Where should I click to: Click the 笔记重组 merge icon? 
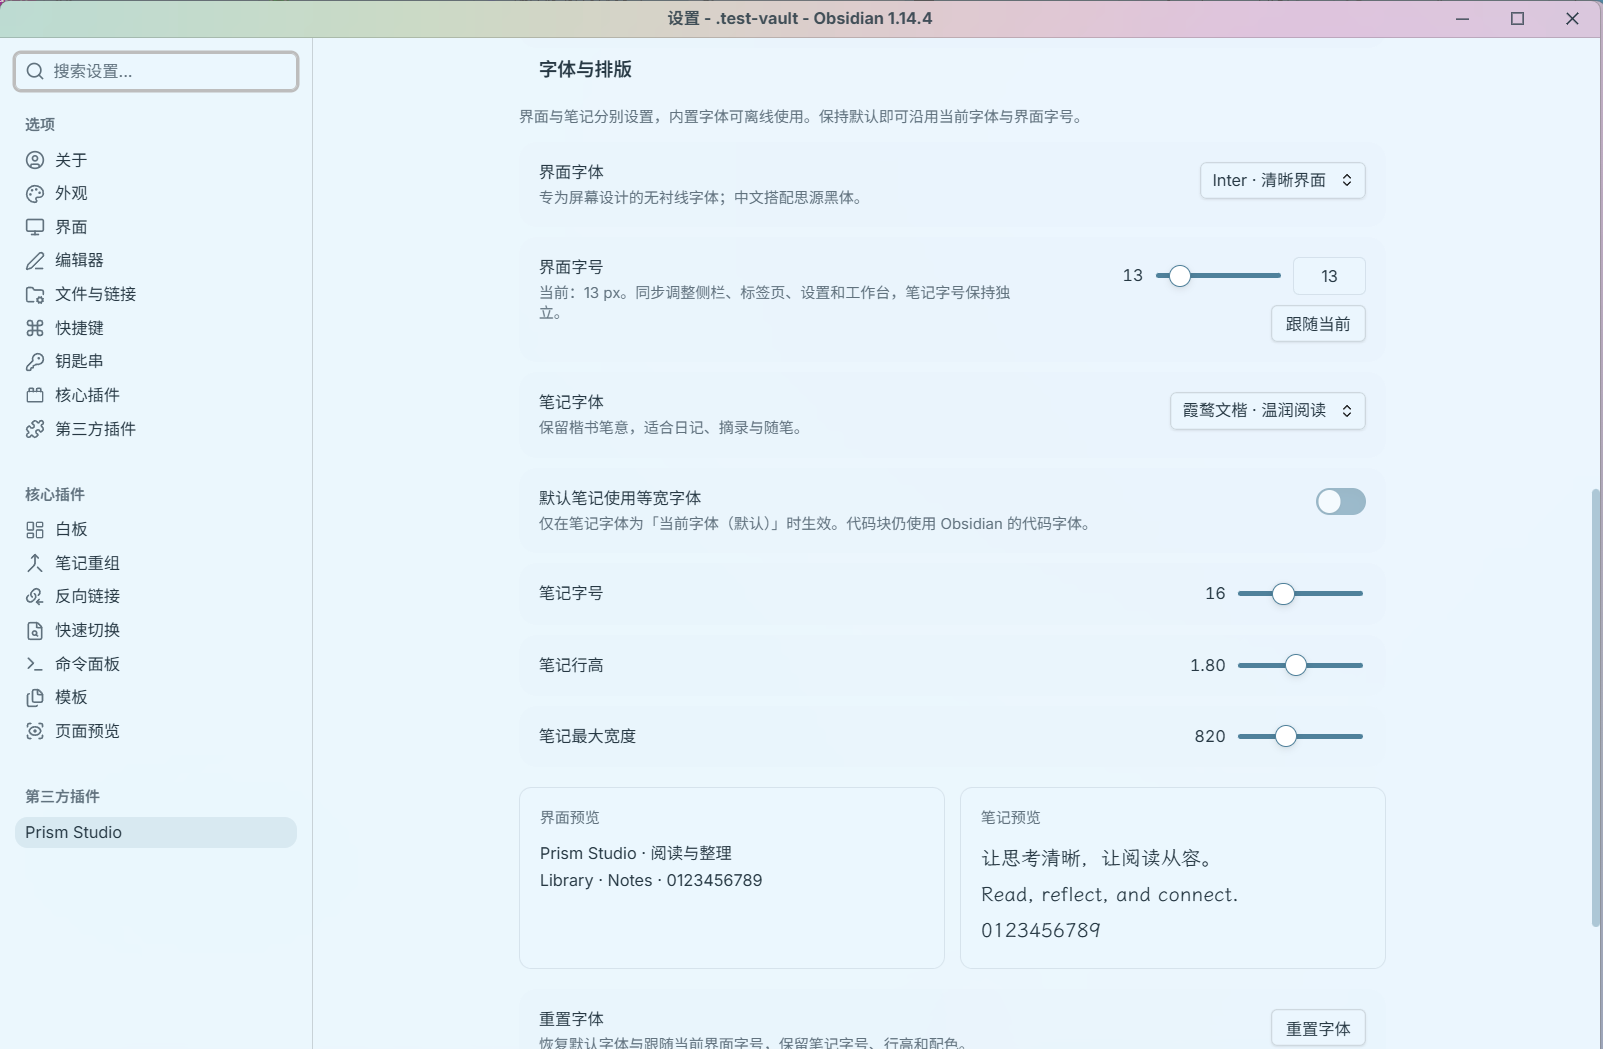[x=35, y=563]
